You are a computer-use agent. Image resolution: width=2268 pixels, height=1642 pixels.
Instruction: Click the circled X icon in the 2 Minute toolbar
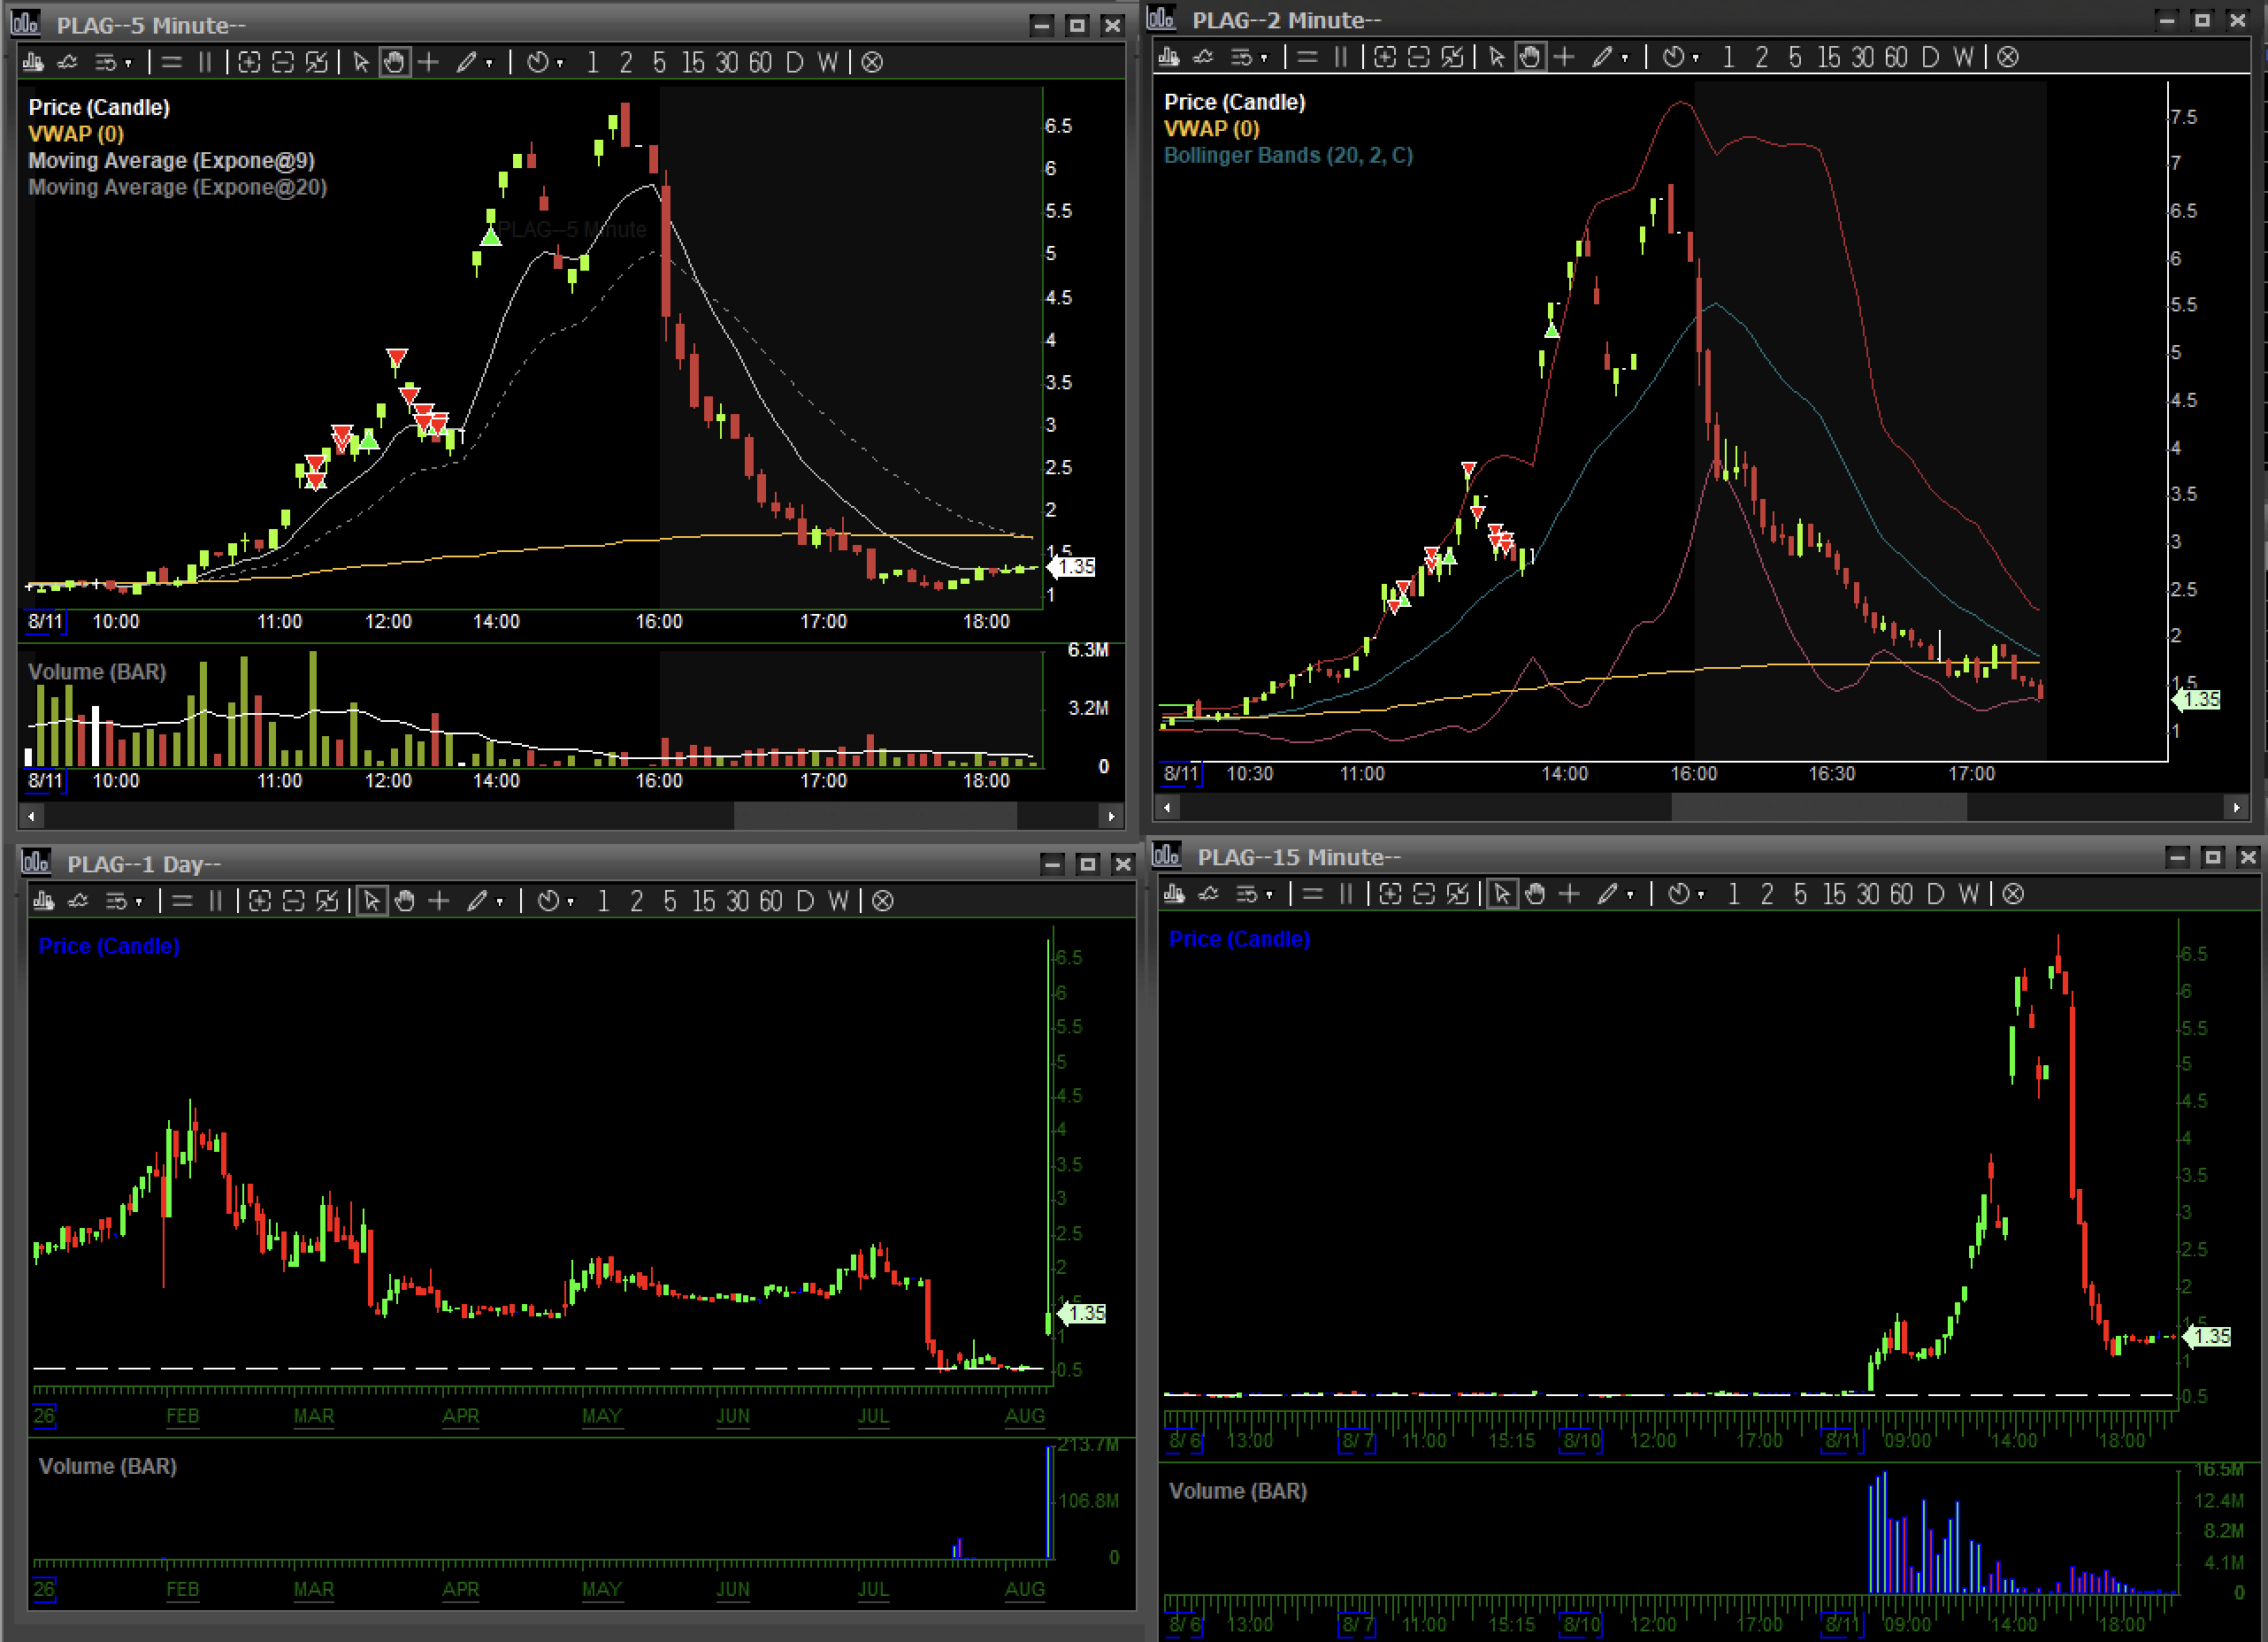pyautogui.click(x=2007, y=57)
